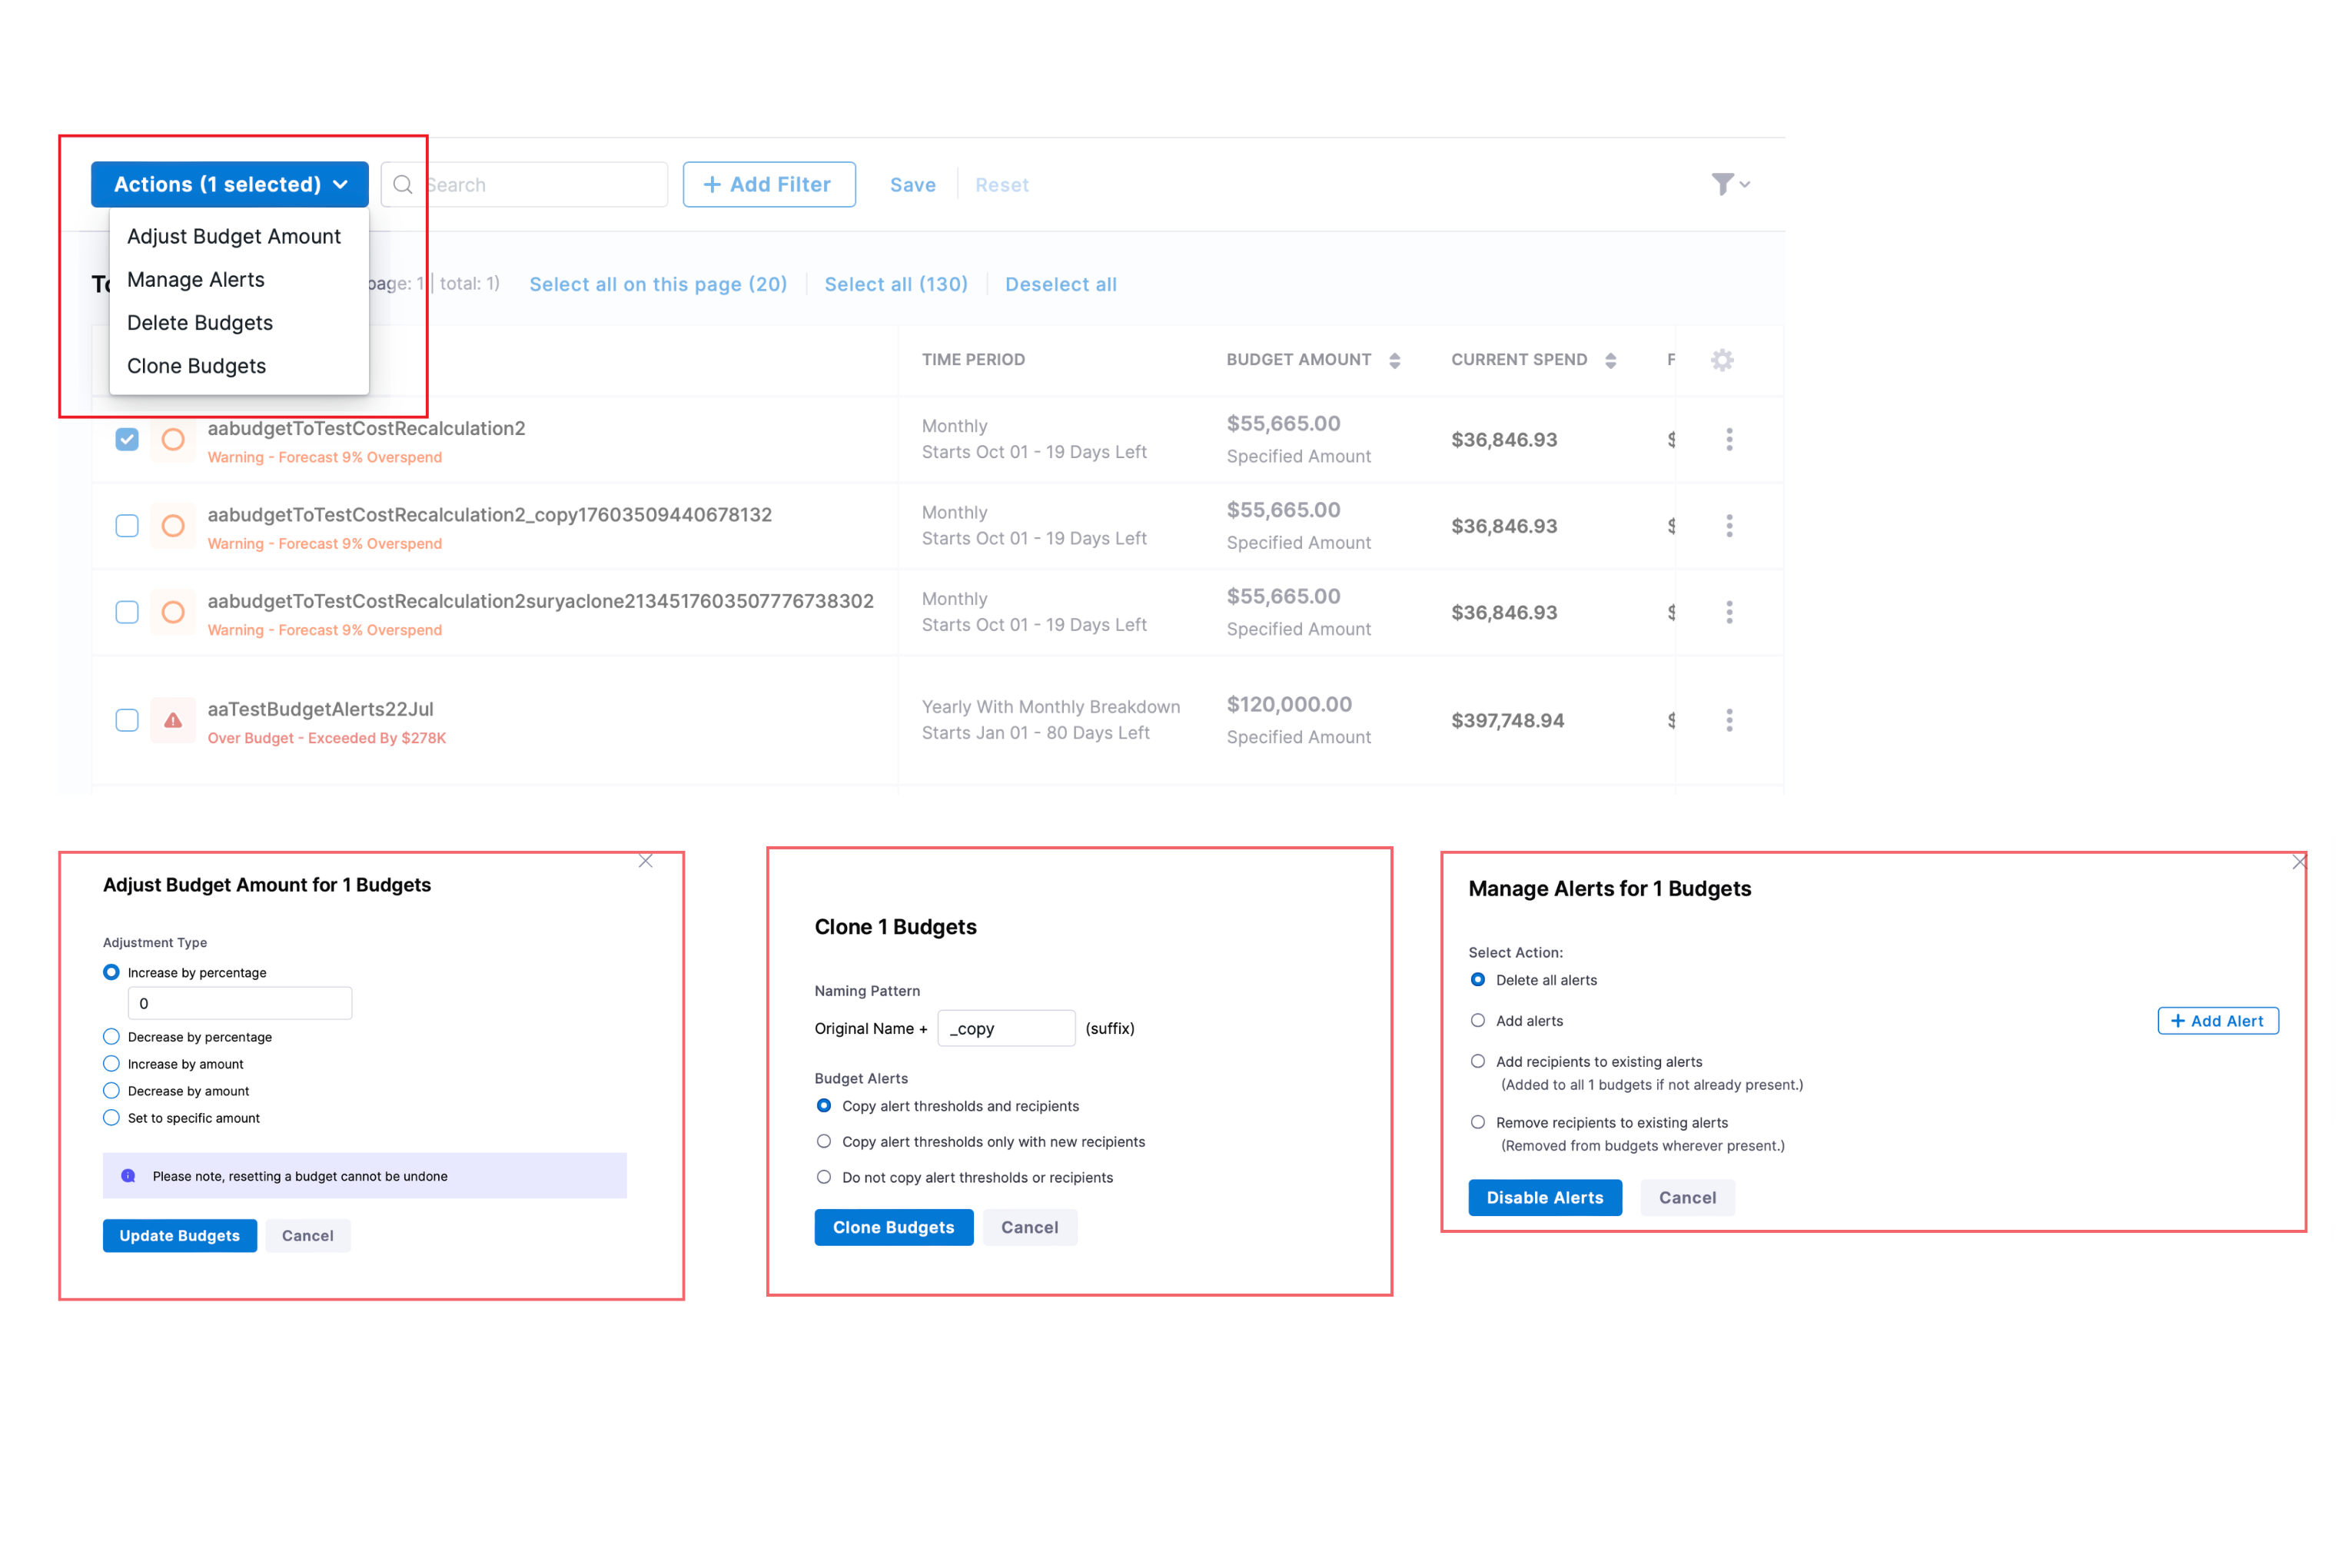Choose Clone Budgets from Actions menu
This screenshot has height=1568, width=2352.
pos(197,366)
